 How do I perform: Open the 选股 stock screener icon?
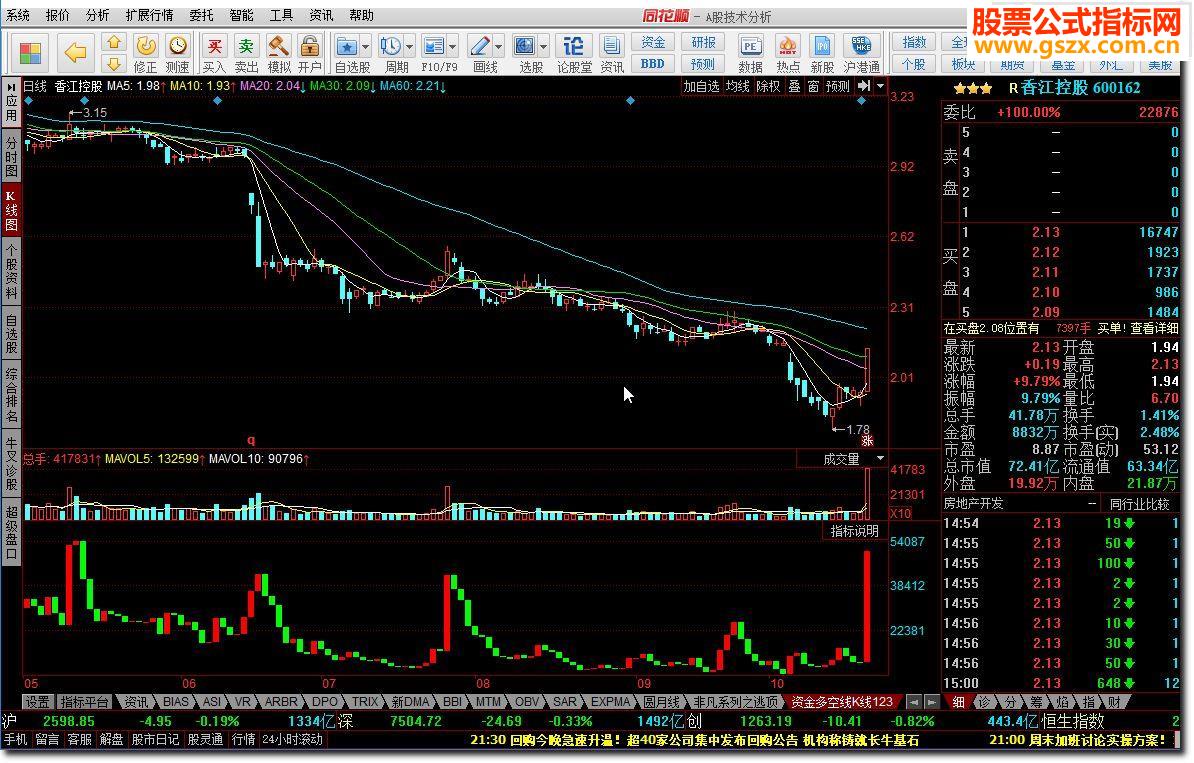pyautogui.click(x=525, y=46)
